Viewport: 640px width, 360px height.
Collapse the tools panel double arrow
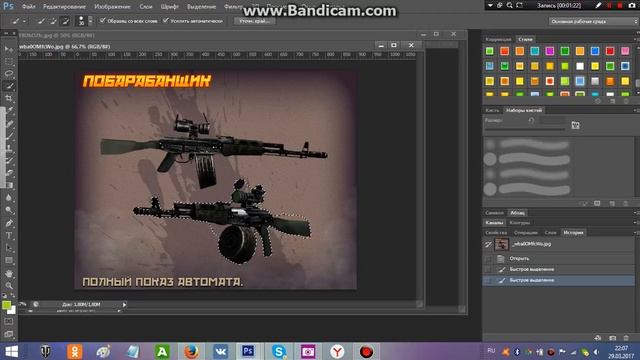[x=6, y=33]
